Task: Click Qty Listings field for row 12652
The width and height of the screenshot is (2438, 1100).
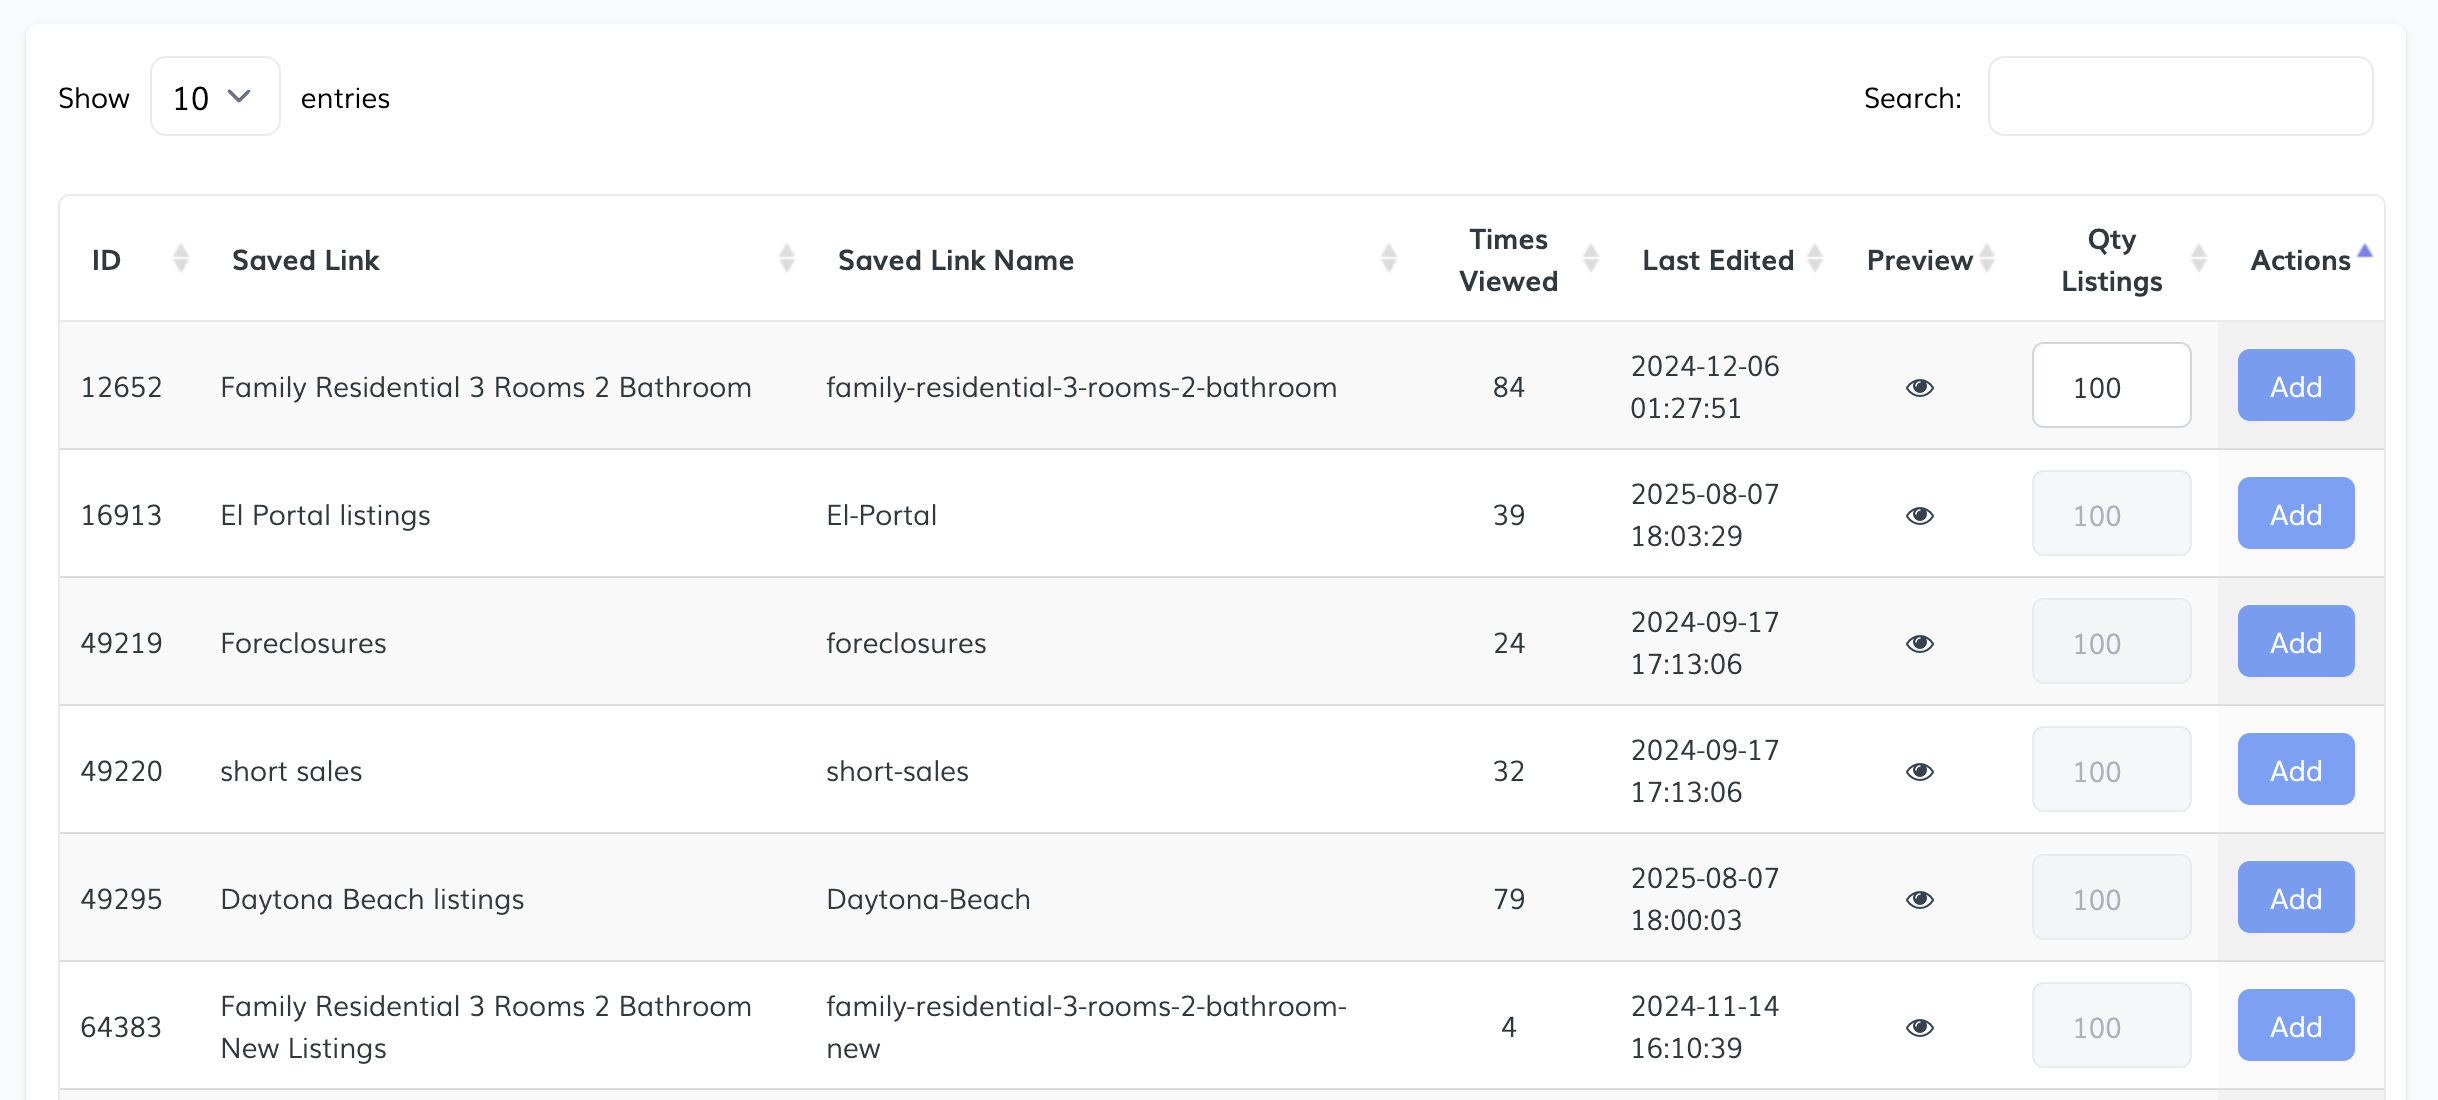Action: click(2111, 386)
